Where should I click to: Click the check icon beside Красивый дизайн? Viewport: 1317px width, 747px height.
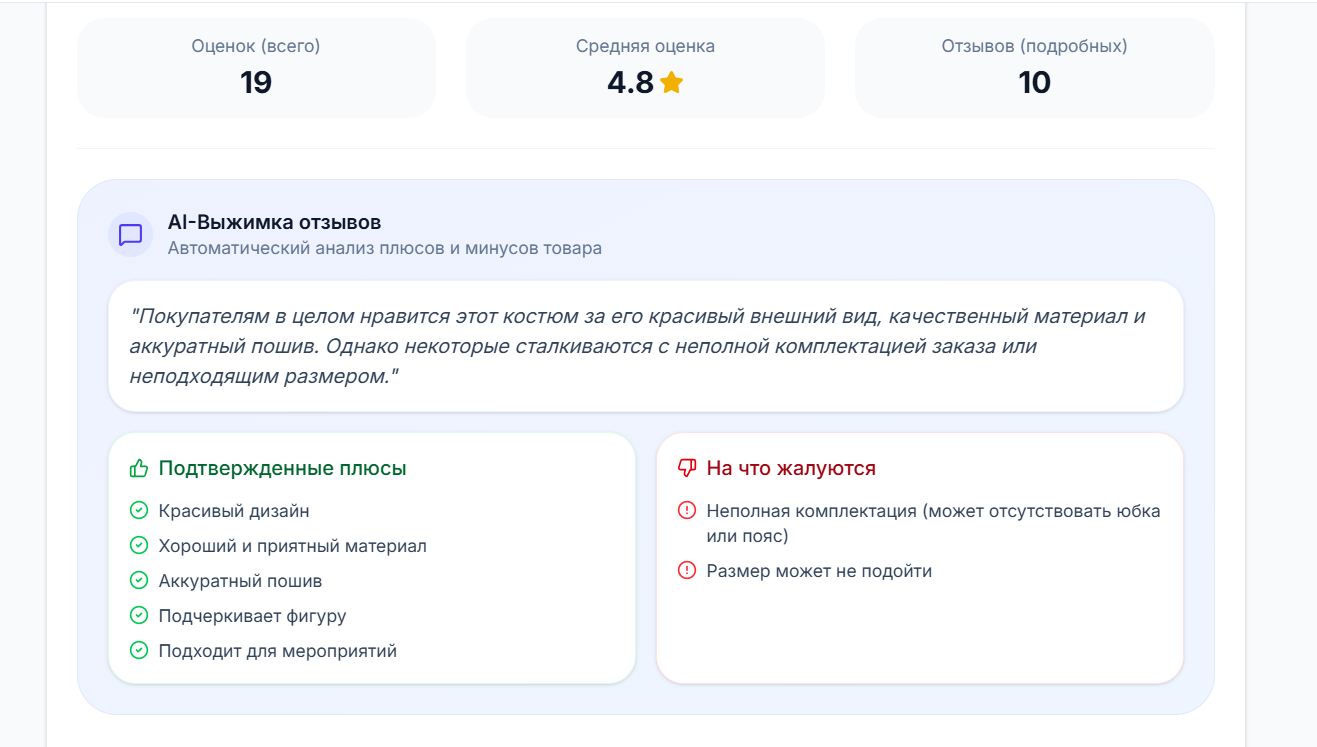coord(139,511)
